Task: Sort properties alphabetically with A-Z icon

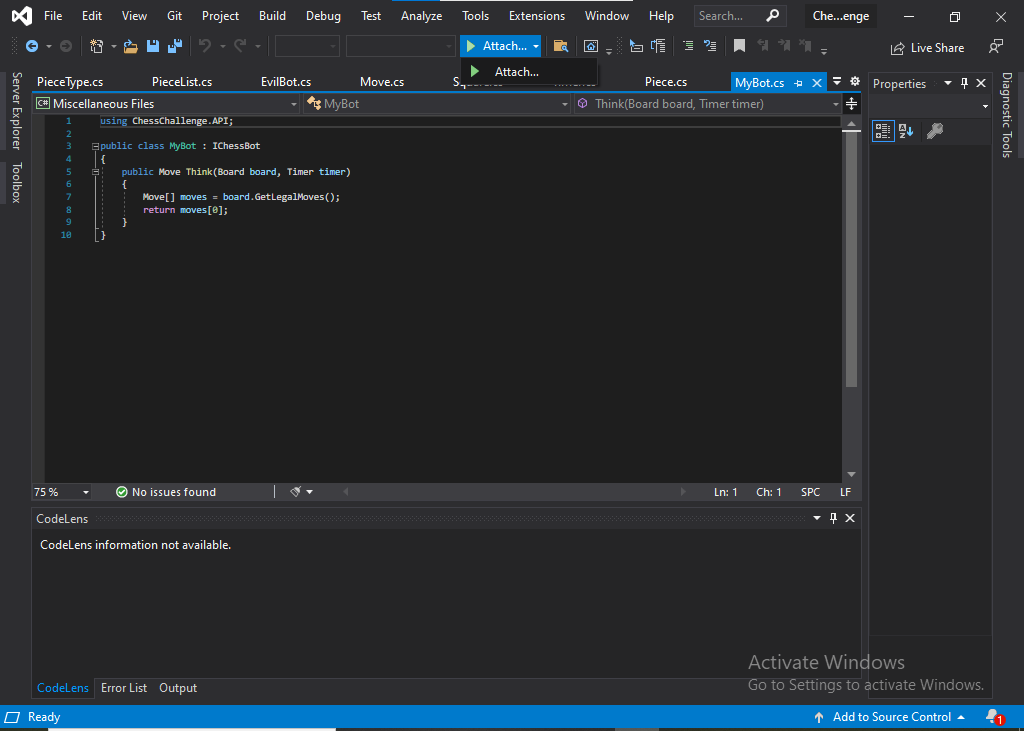Action: point(906,131)
